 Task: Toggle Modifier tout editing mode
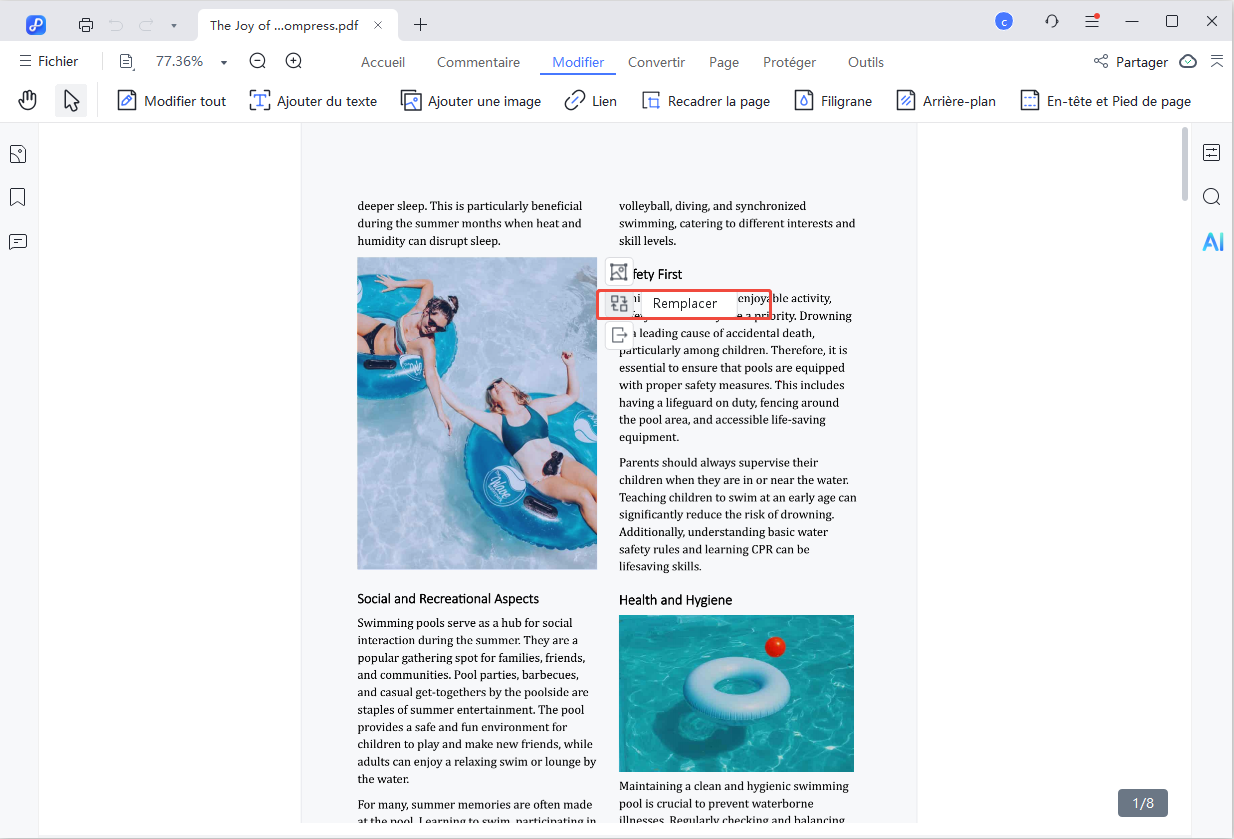tap(171, 100)
